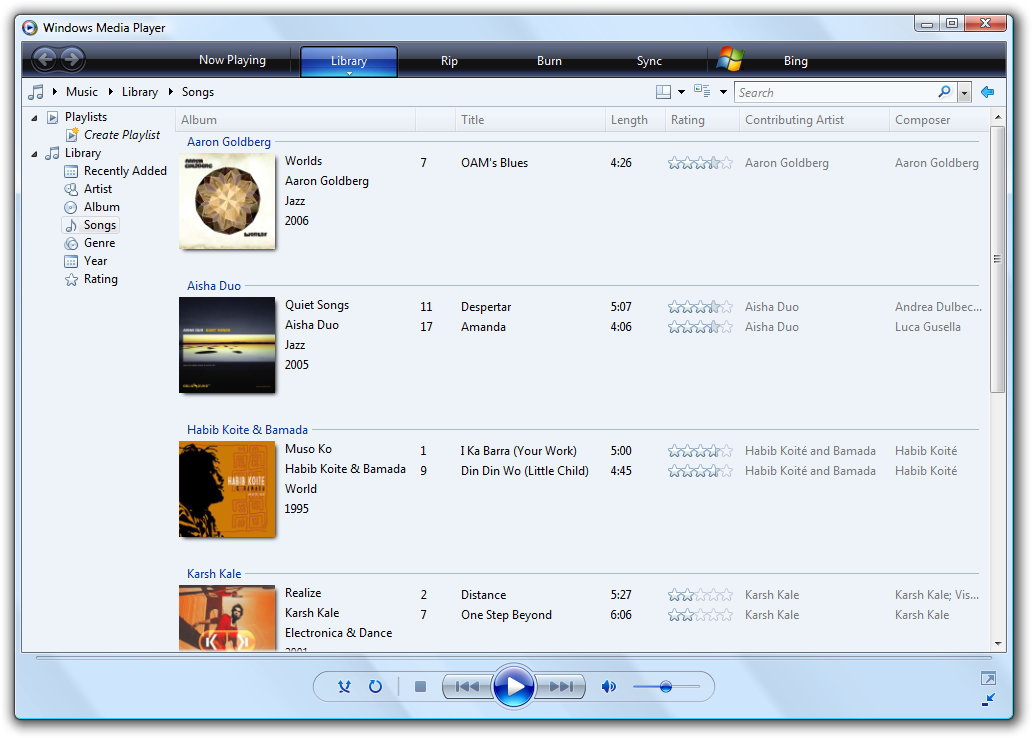Viewport: 1032px width, 738px height.
Task: Open the Library tab dropdown arrow
Action: pyautogui.click(x=349, y=73)
